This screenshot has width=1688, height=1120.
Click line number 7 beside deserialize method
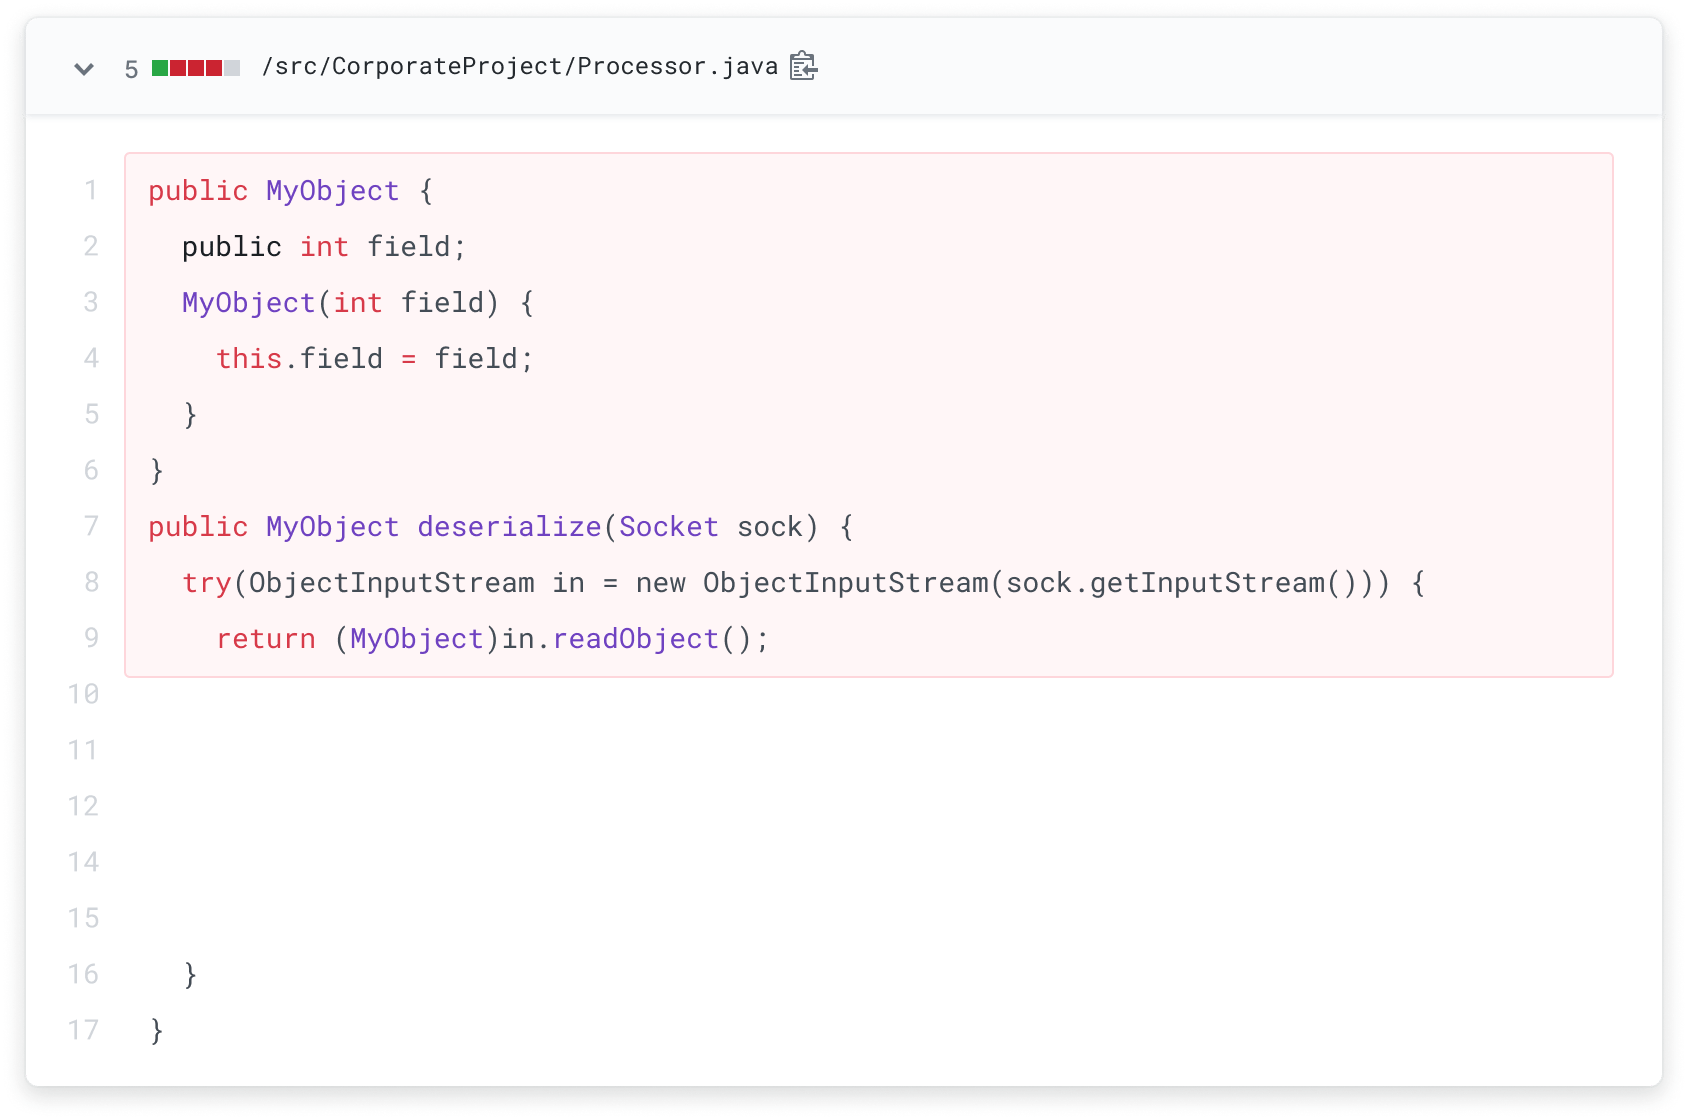[91, 526]
